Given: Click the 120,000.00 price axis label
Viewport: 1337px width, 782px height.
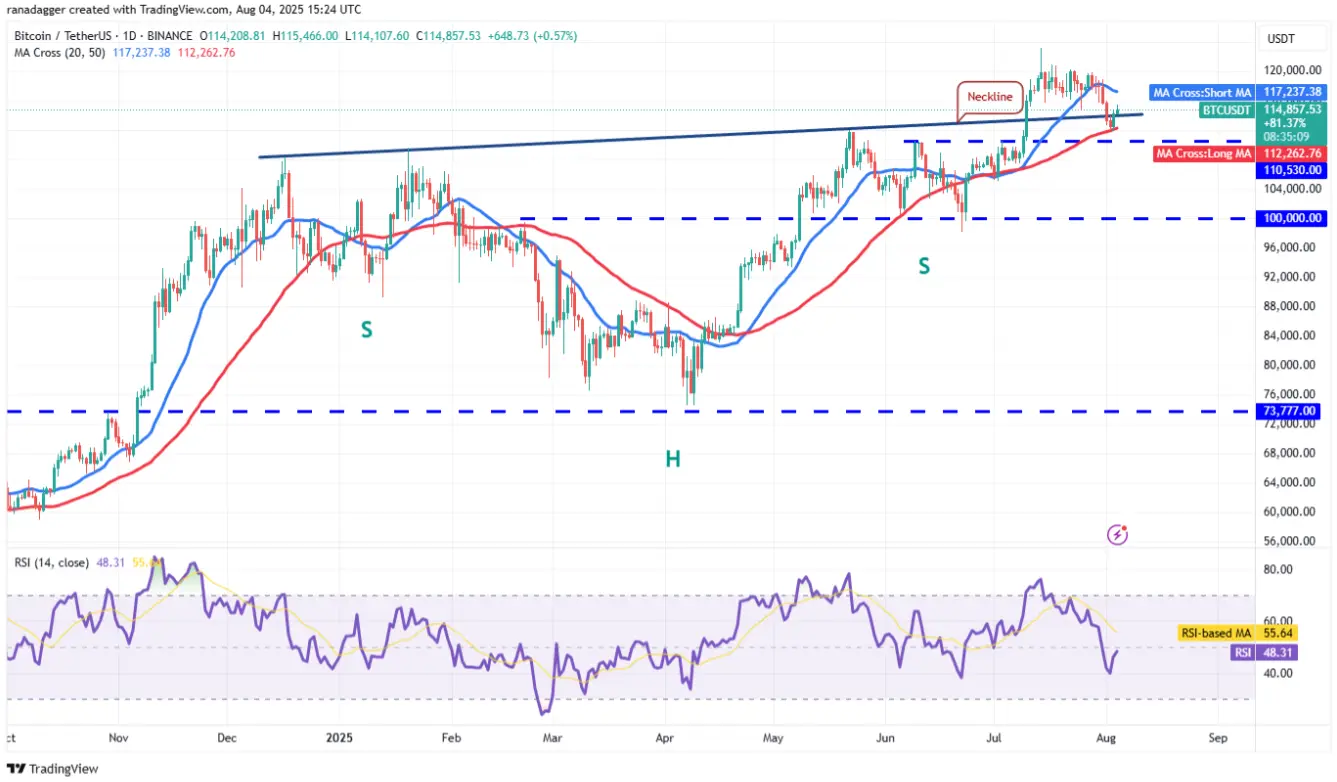Looking at the screenshot, I should (x=1293, y=71).
